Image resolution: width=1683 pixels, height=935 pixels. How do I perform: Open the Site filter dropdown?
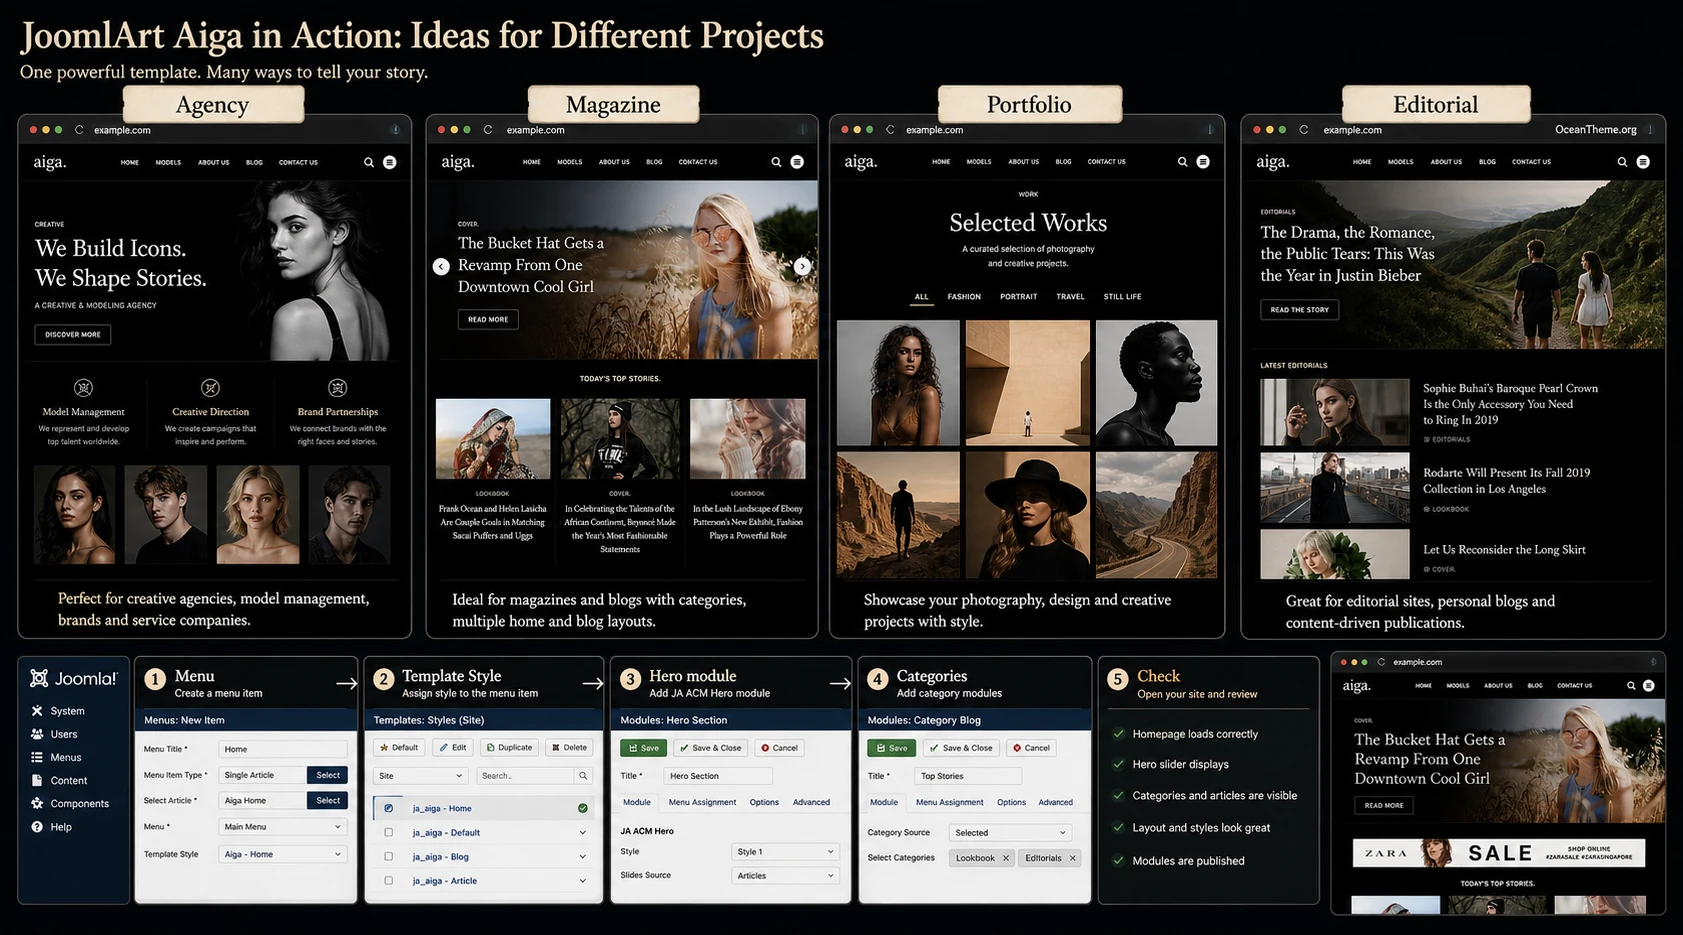[421, 776]
